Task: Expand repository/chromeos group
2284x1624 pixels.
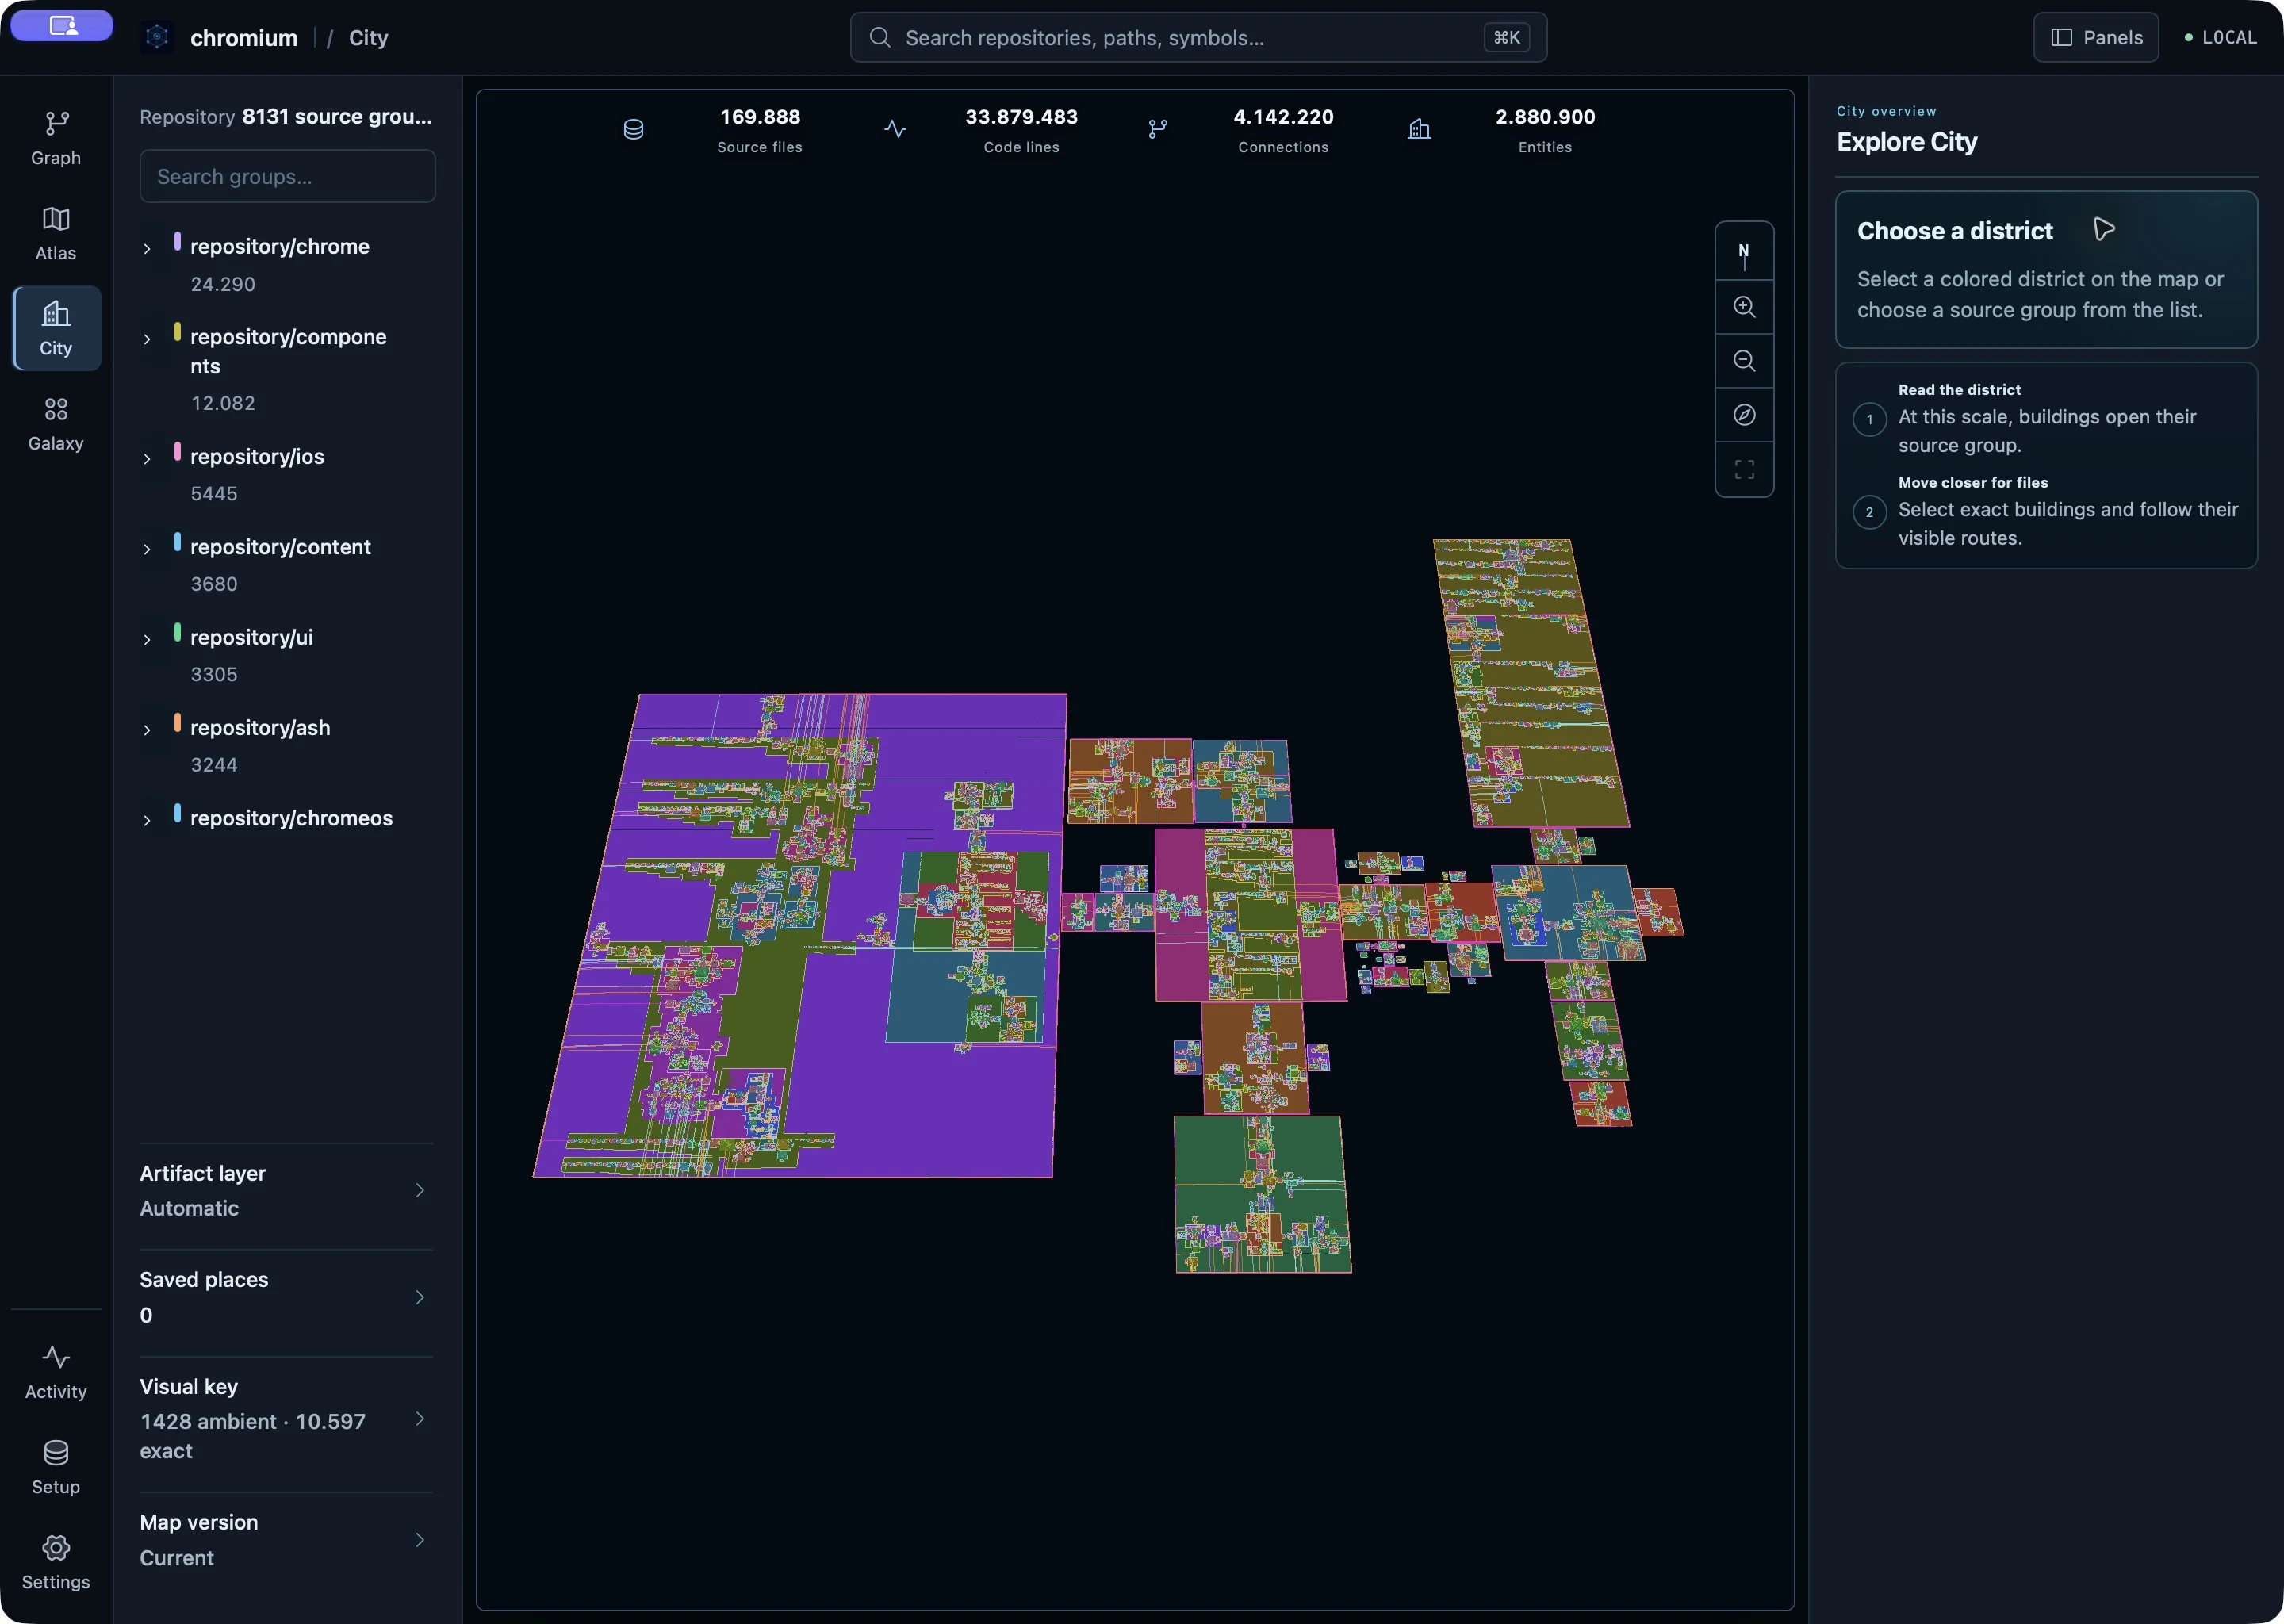Action: tap(147, 820)
